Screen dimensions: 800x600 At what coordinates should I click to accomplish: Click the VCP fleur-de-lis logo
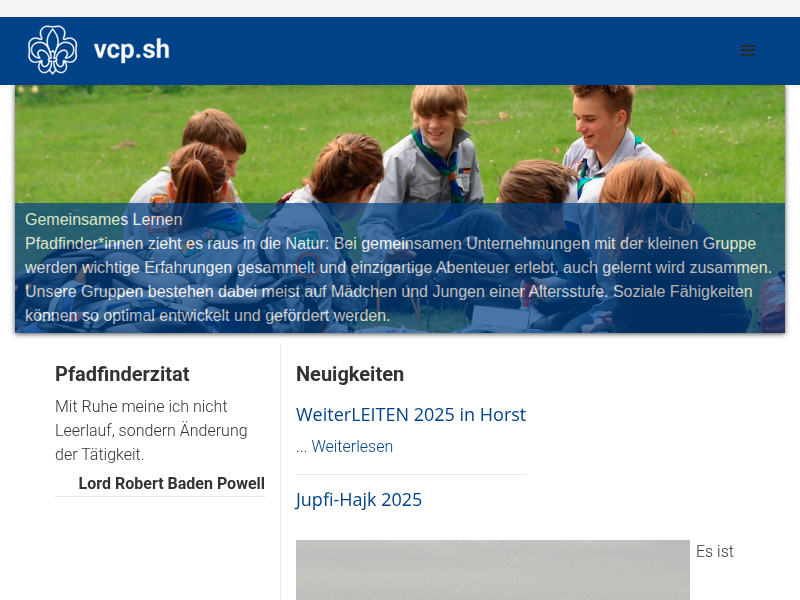[52, 50]
